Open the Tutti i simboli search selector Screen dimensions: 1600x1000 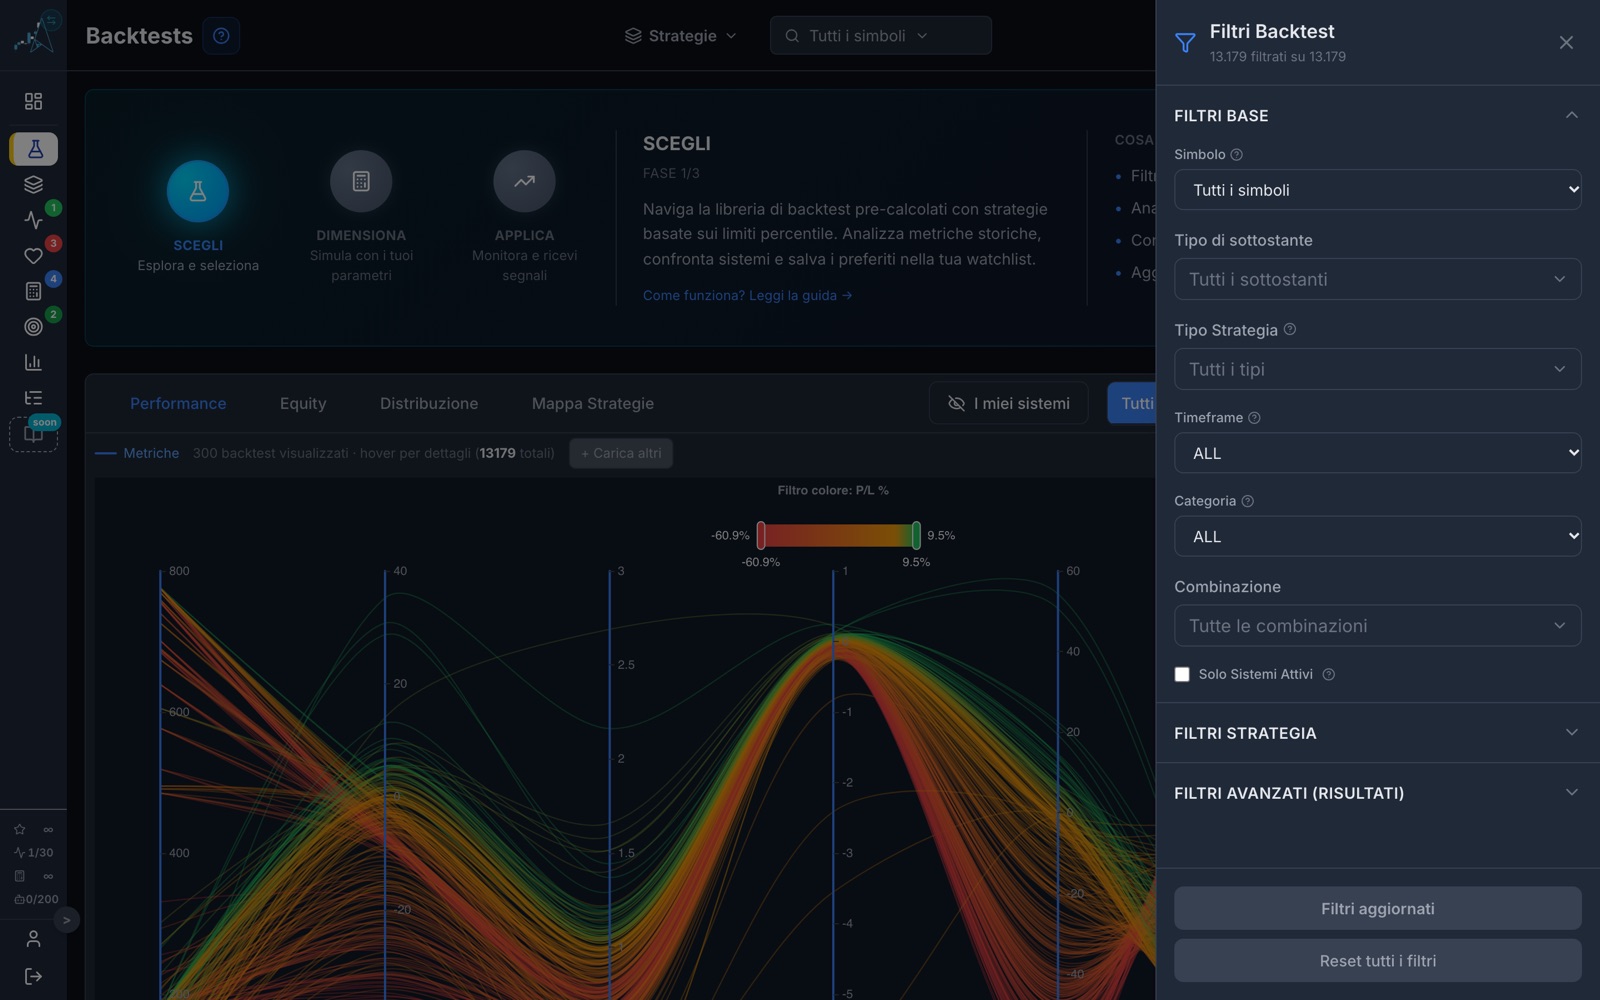point(881,36)
